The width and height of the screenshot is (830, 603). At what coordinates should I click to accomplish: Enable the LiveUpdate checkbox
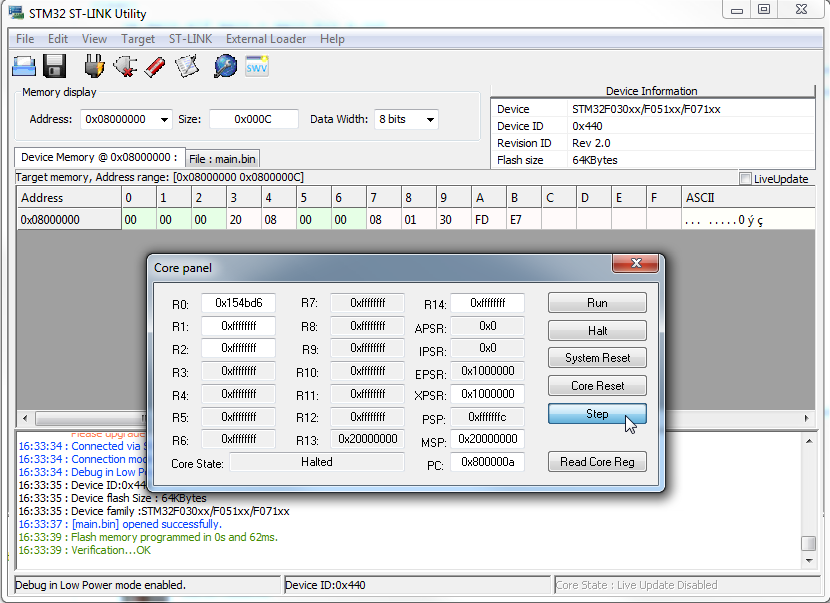tap(745, 179)
